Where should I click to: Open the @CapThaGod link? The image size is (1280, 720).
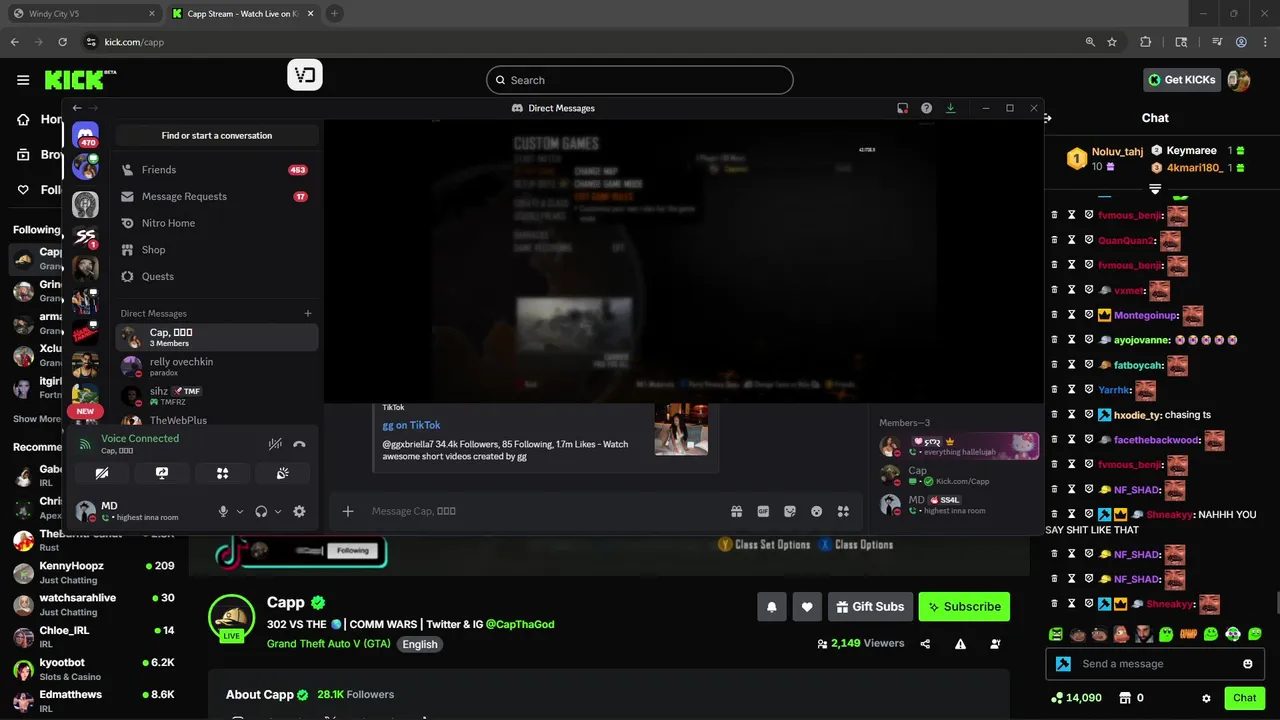520,624
